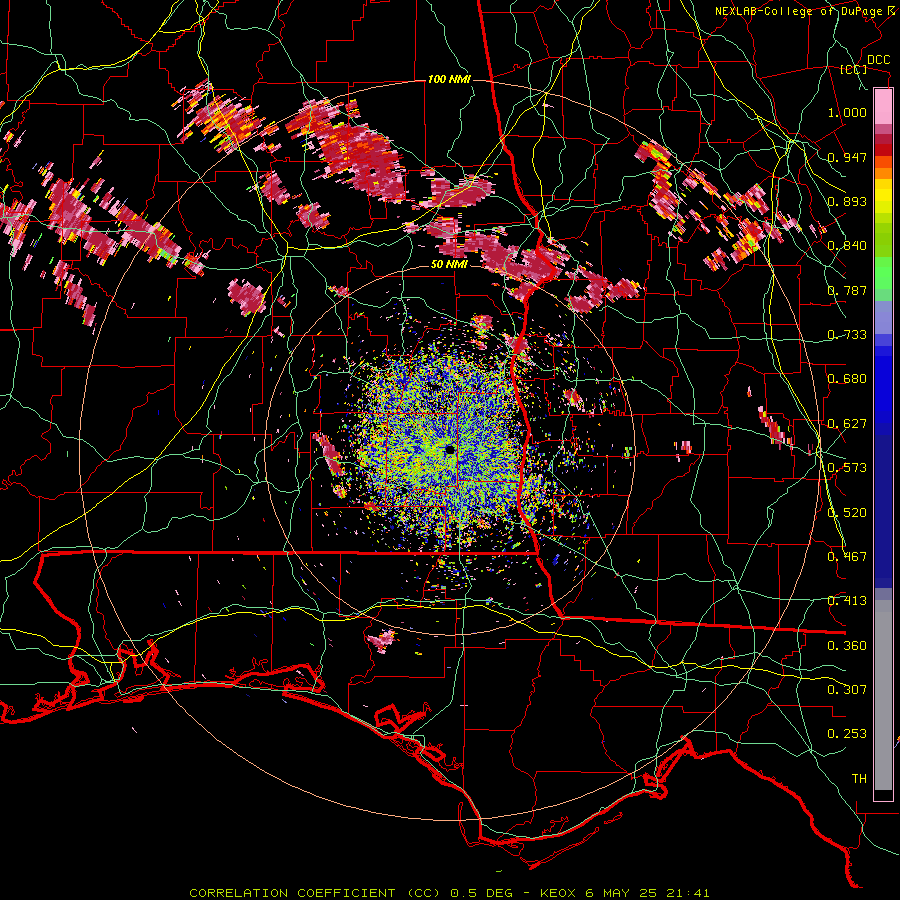
Task: Click the 50 NMI range ring label
Action: click(449, 264)
